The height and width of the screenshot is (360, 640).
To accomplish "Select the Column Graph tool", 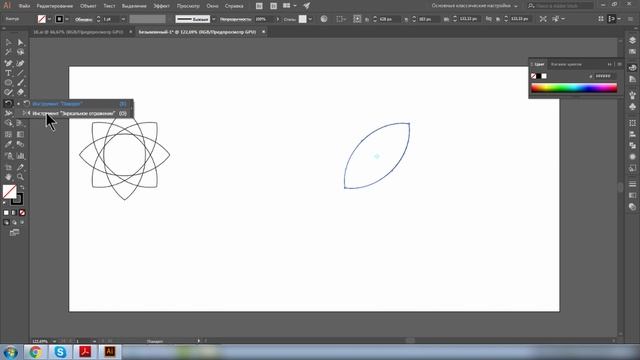I will (20, 156).
